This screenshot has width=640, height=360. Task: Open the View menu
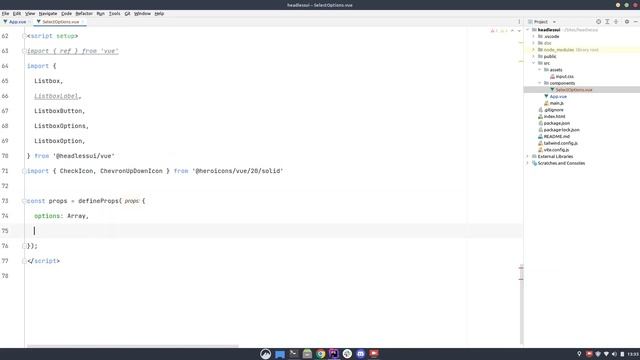(x=30, y=13)
